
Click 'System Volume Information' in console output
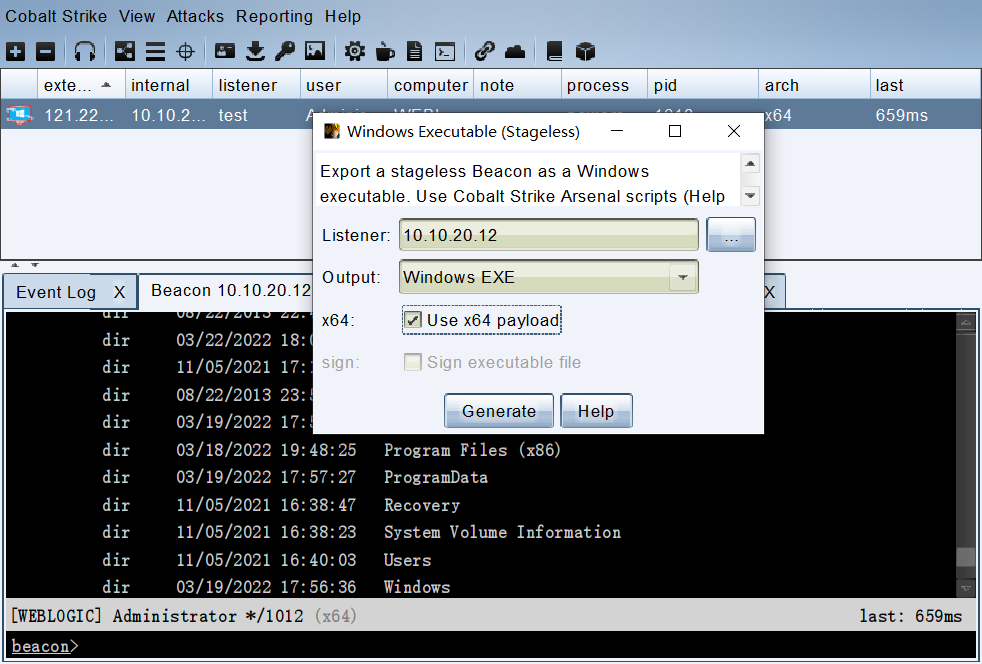click(x=502, y=532)
